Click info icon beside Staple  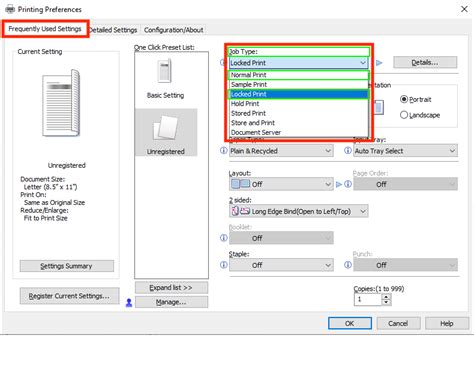pos(224,265)
